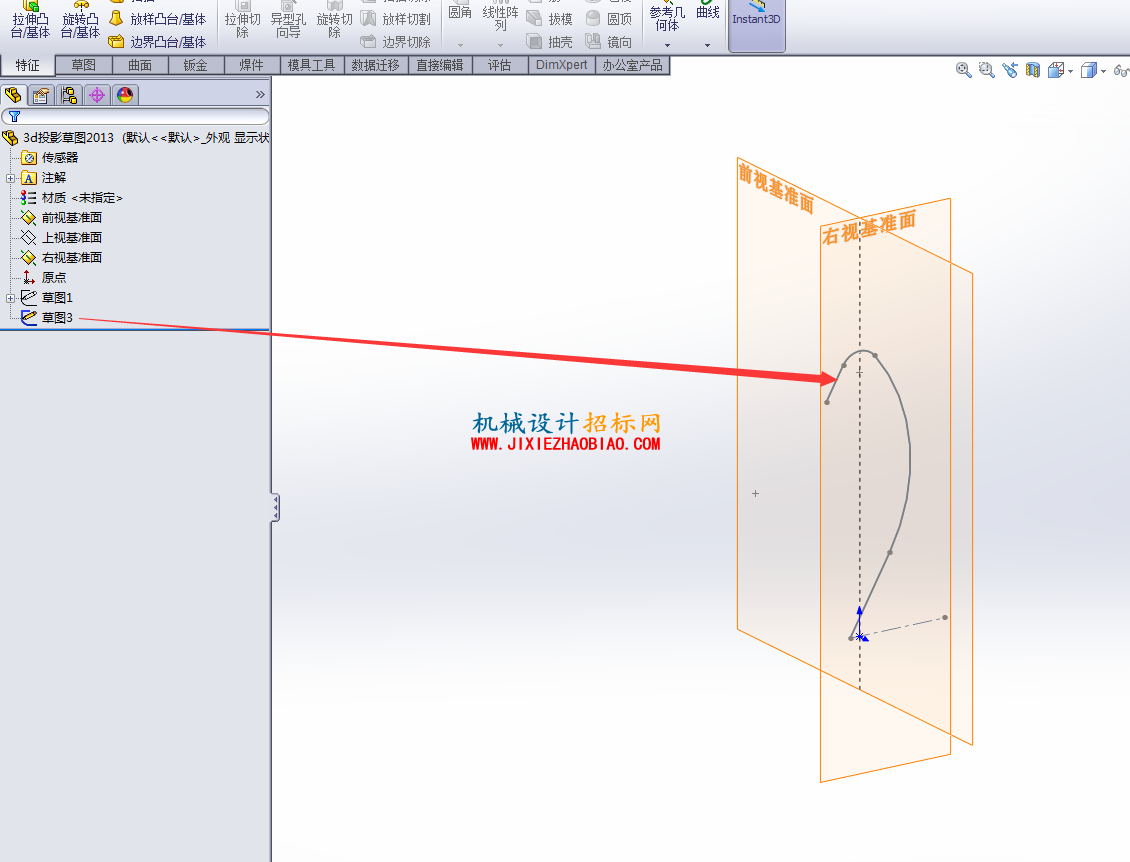Select 边界凸台/基体 boundary boss tool
The height and width of the screenshot is (862, 1130).
click(158, 42)
